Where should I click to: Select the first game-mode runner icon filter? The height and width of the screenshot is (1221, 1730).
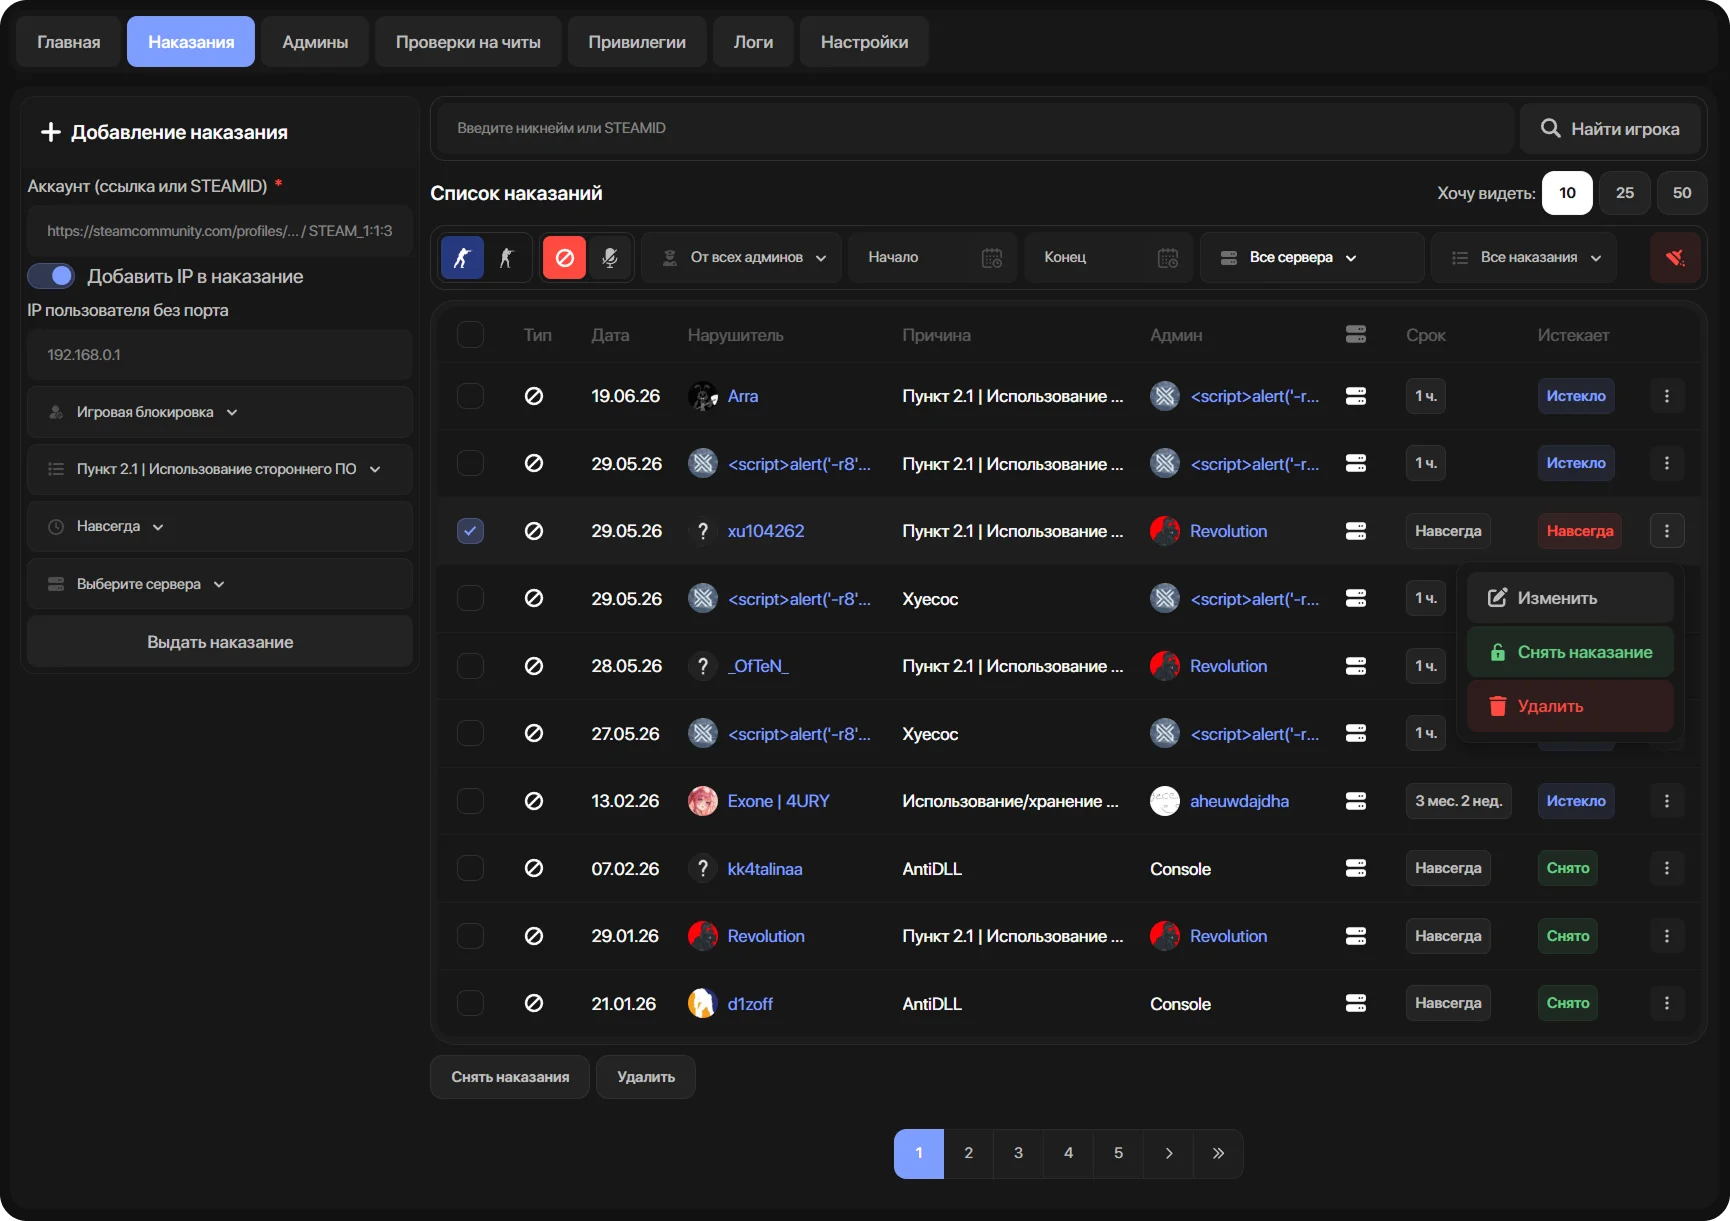462,258
